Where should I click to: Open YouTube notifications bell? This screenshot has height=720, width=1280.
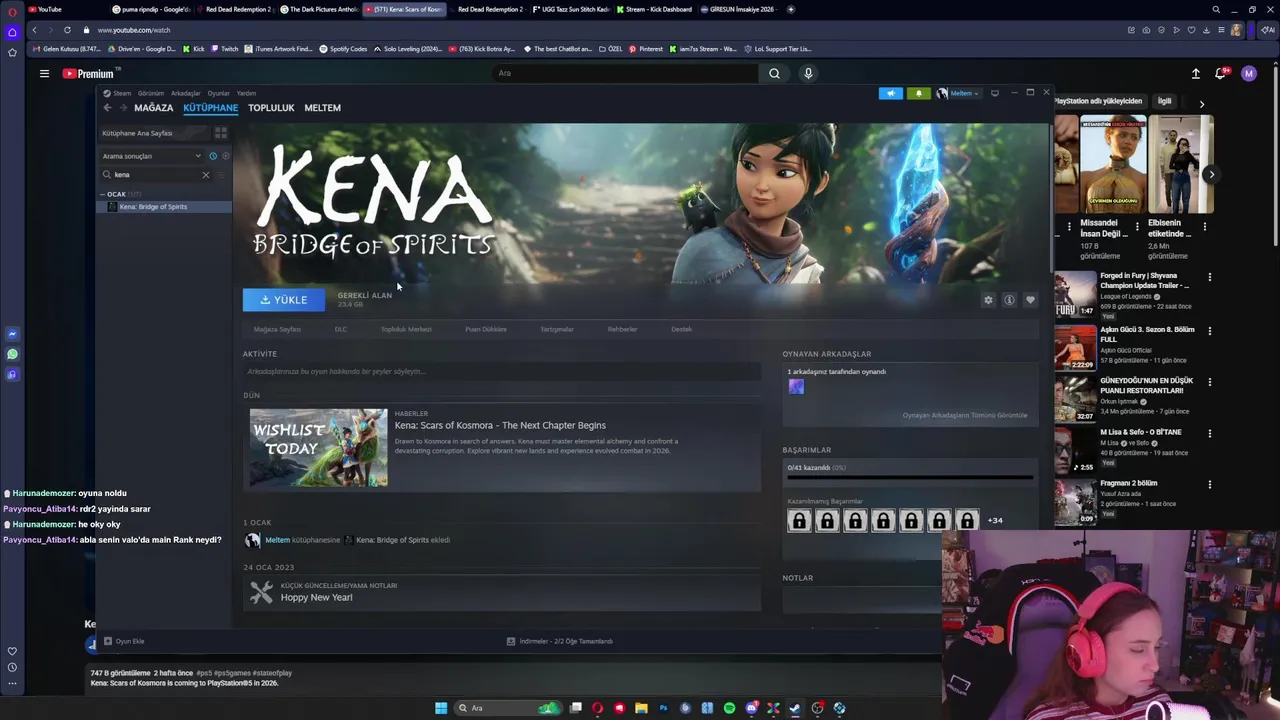[1221, 73]
